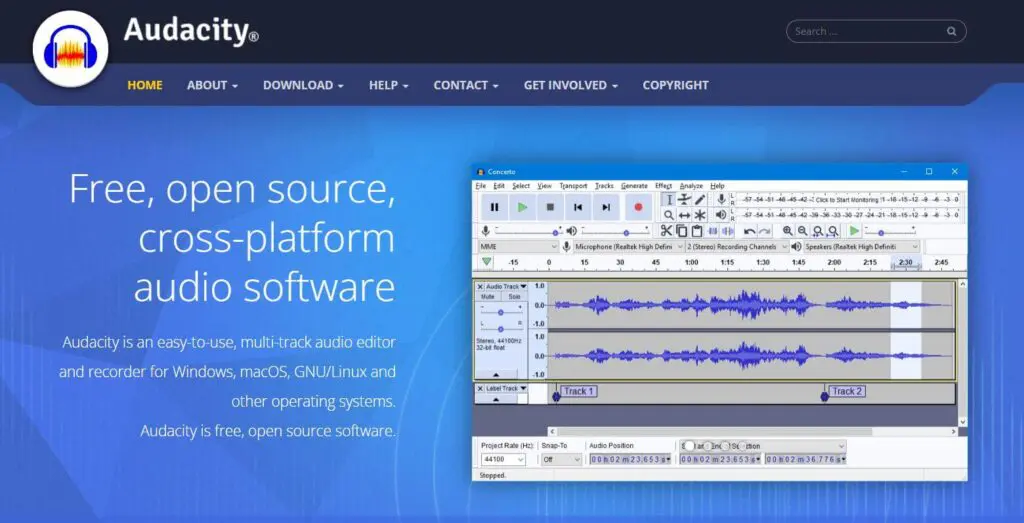Go to the HOME page link
The height and width of the screenshot is (523, 1024).
point(145,85)
